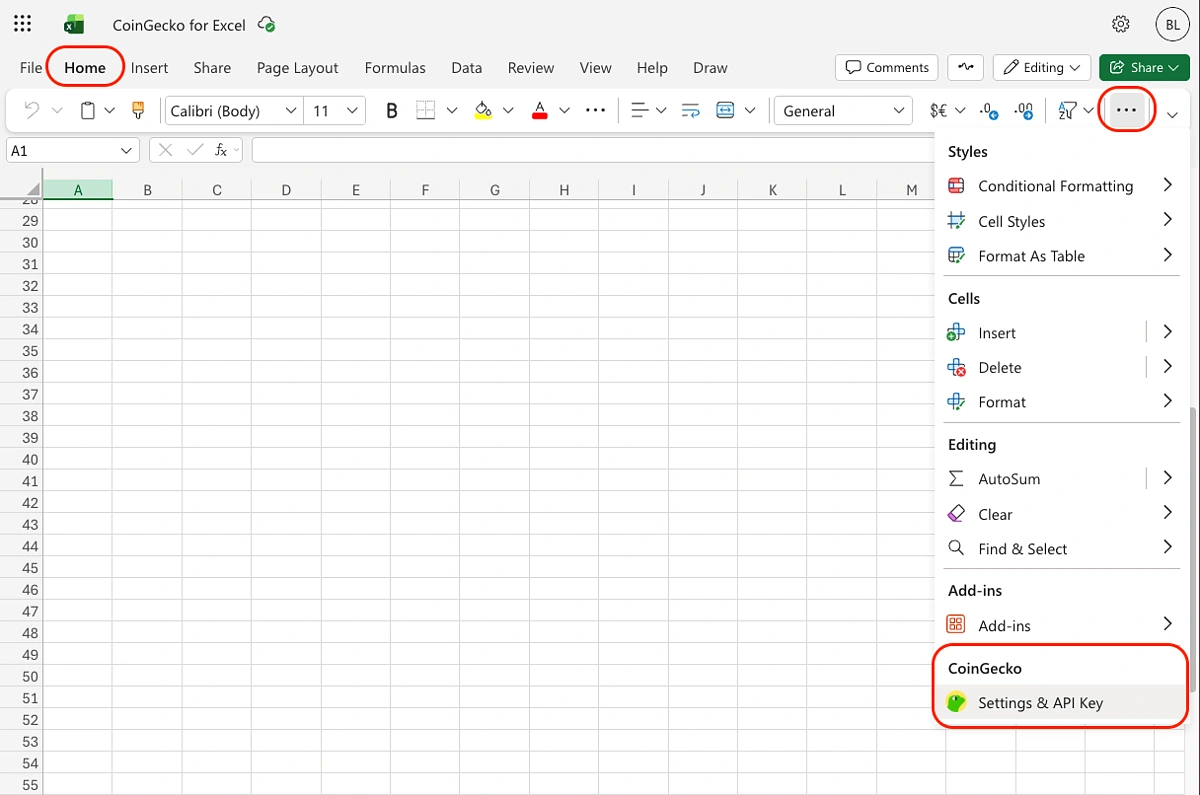The height and width of the screenshot is (795, 1200).
Task: Open more font options ellipsis
Action: click(595, 110)
